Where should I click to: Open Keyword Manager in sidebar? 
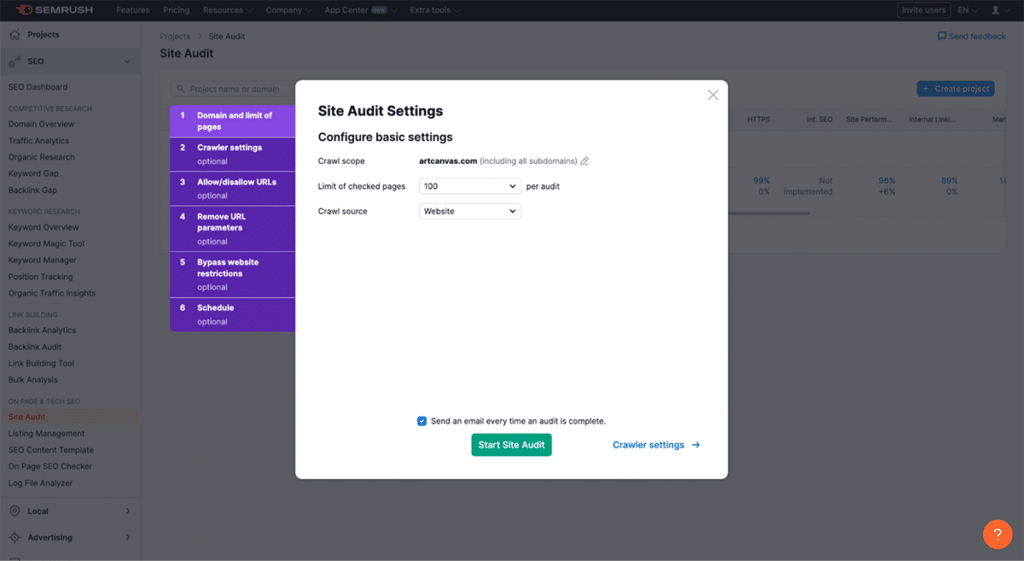[x=42, y=260]
